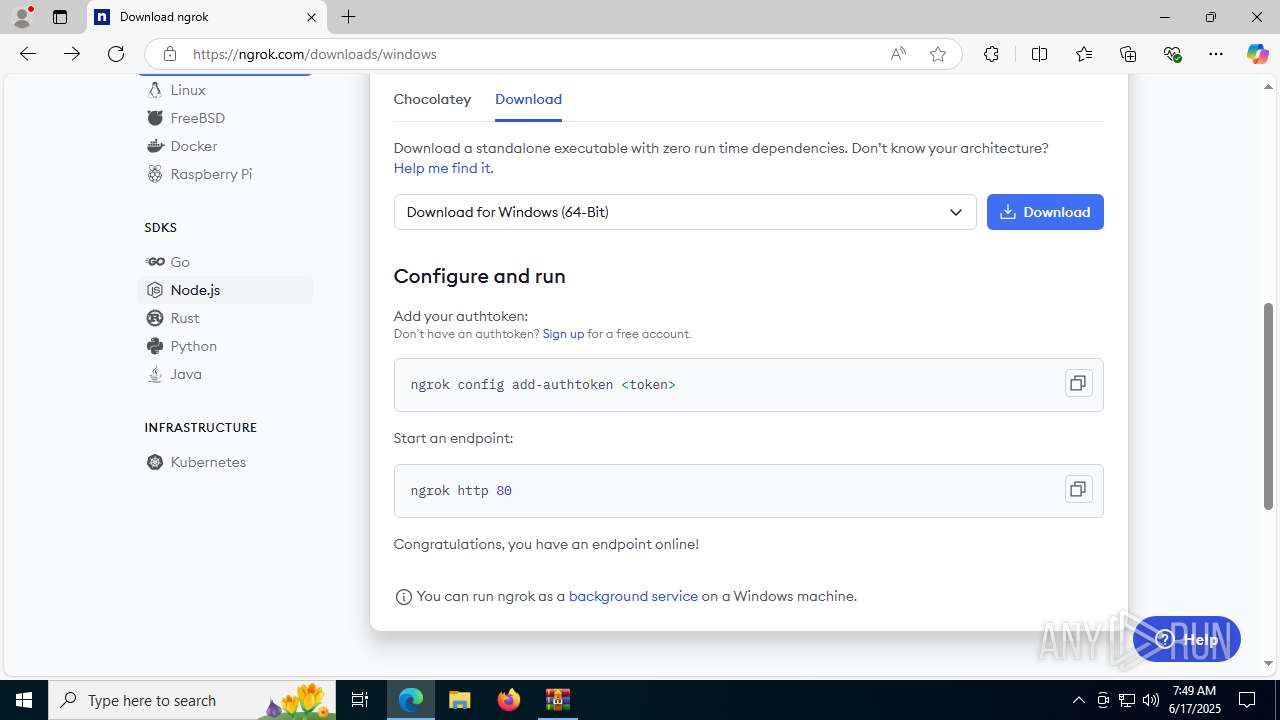The height and width of the screenshot is (720, 1280).
Task: Click the Windows Start button
Action: pyautogui.click(x=24, y=700)
